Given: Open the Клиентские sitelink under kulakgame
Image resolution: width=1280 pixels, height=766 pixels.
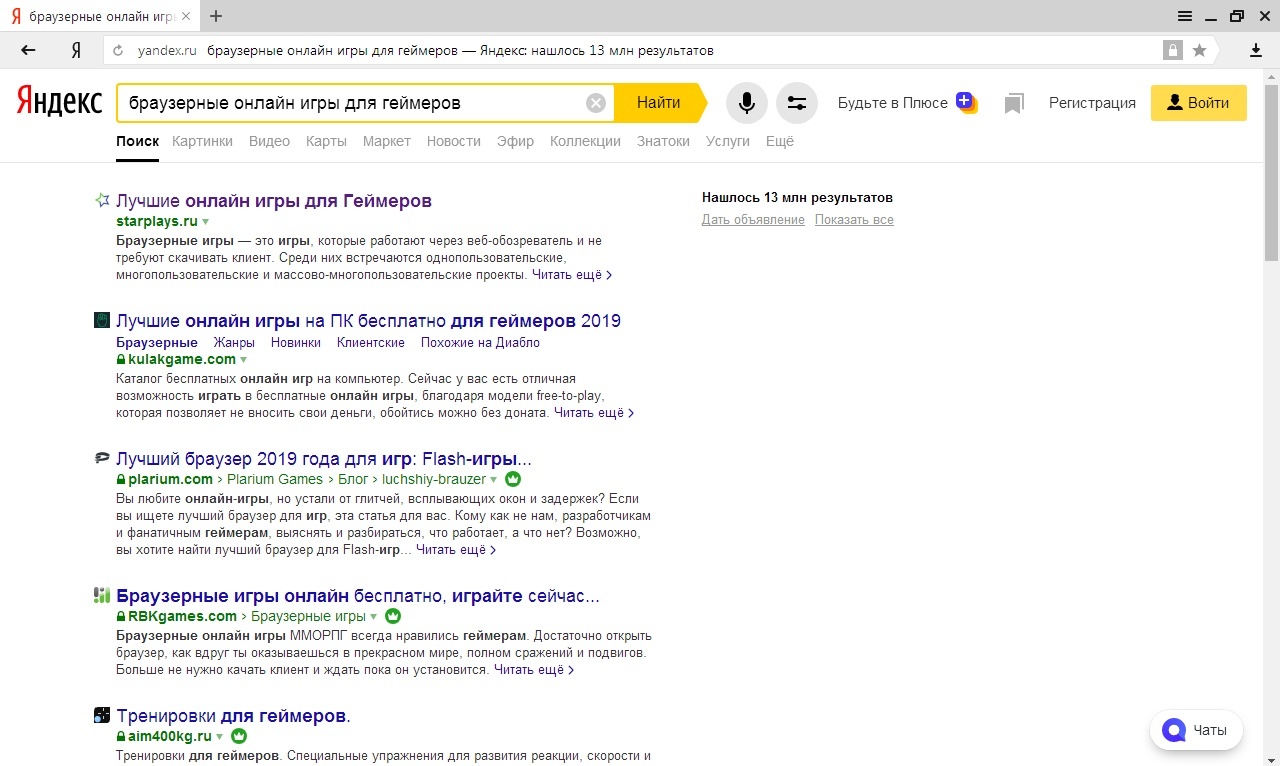Looking at the screenshot, I should [x=371, y=342].
